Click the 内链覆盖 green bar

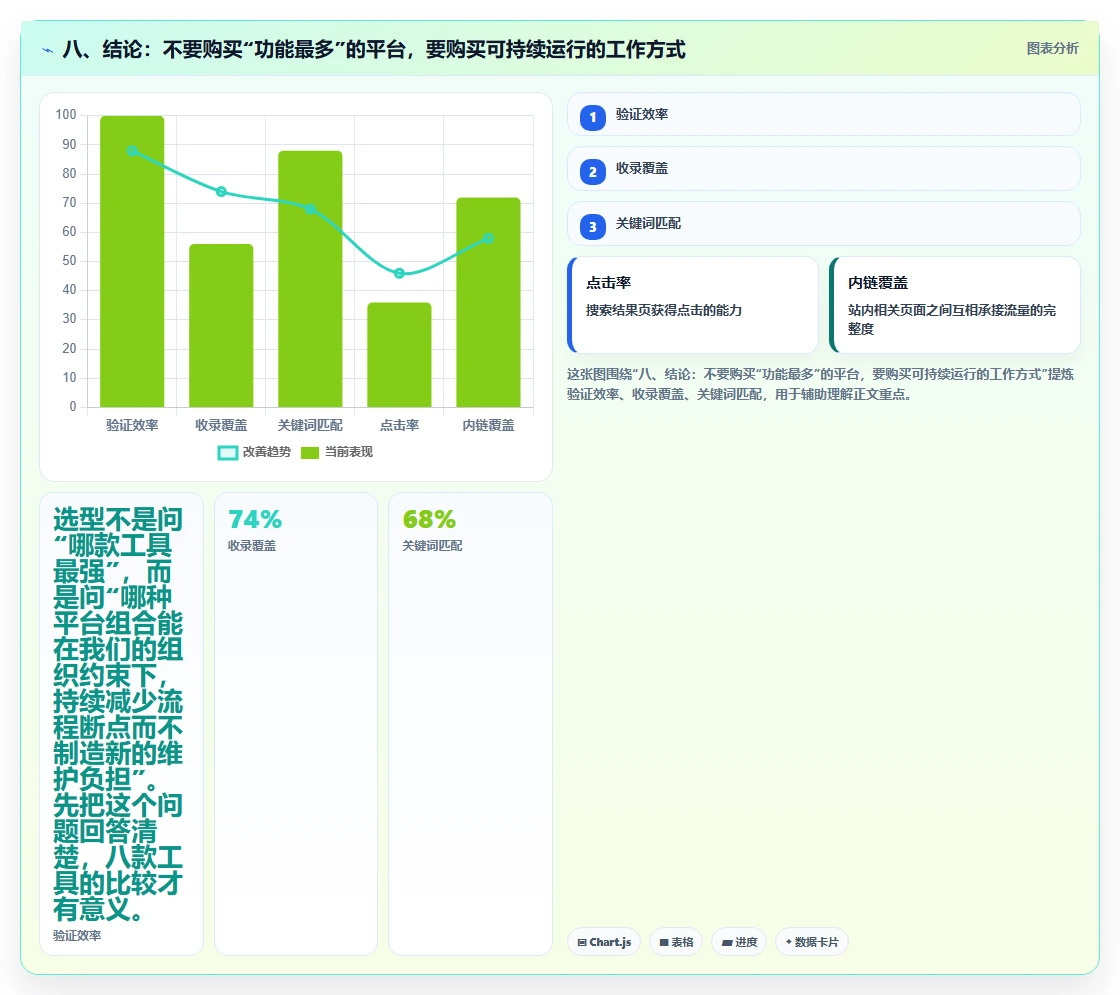[x=489, y=303]
